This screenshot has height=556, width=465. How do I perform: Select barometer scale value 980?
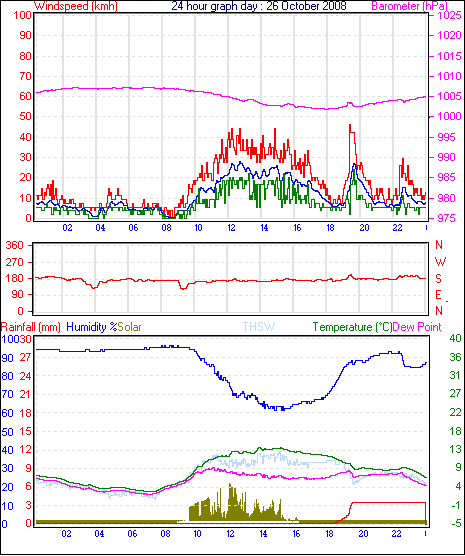447,198
